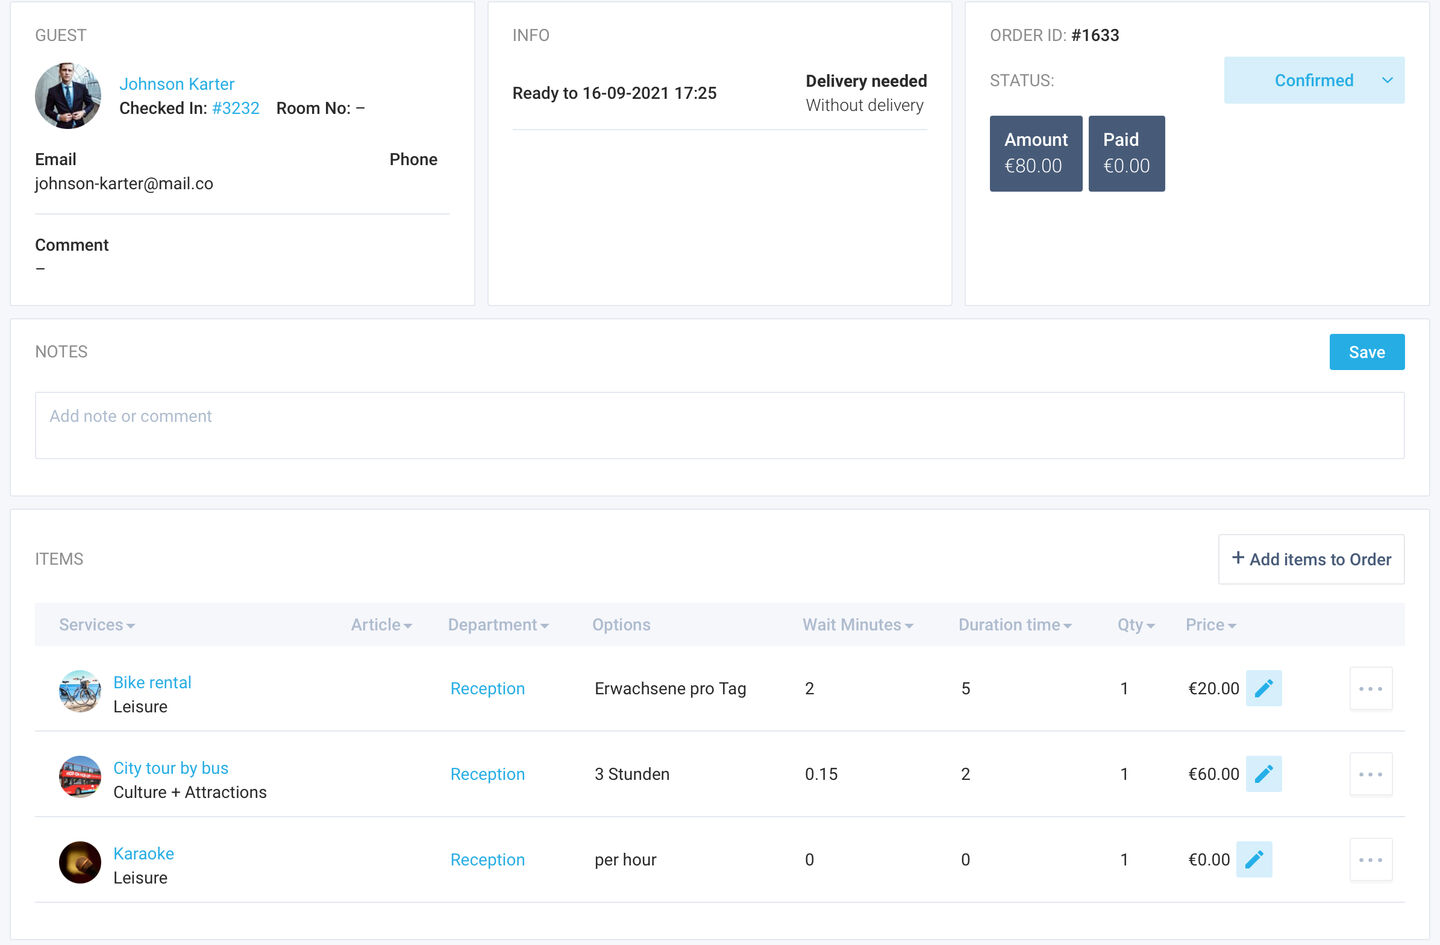Click Add items to Order button
The image size is (1440, 945).
coord(1311,559)
